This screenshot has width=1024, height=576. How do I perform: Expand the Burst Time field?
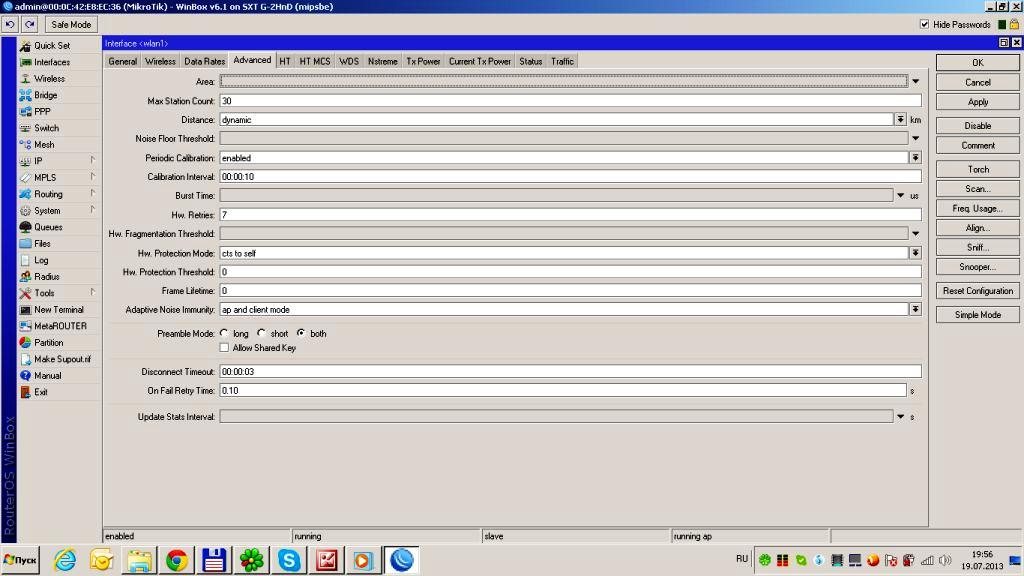coord(901,195)
